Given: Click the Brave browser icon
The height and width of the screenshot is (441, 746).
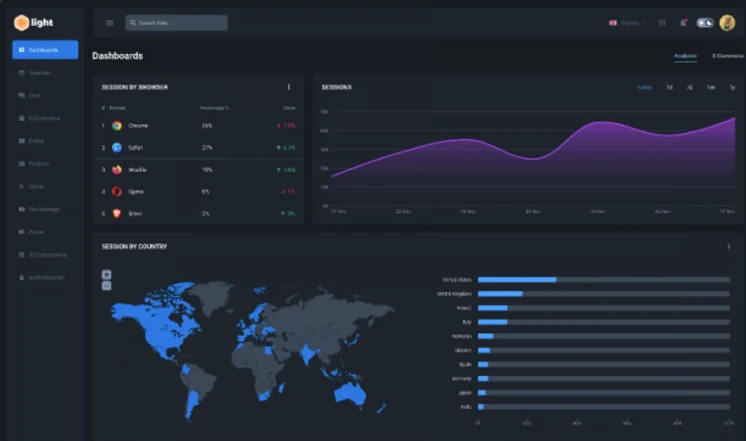Looking at the screenshot, I should (117, 214).
